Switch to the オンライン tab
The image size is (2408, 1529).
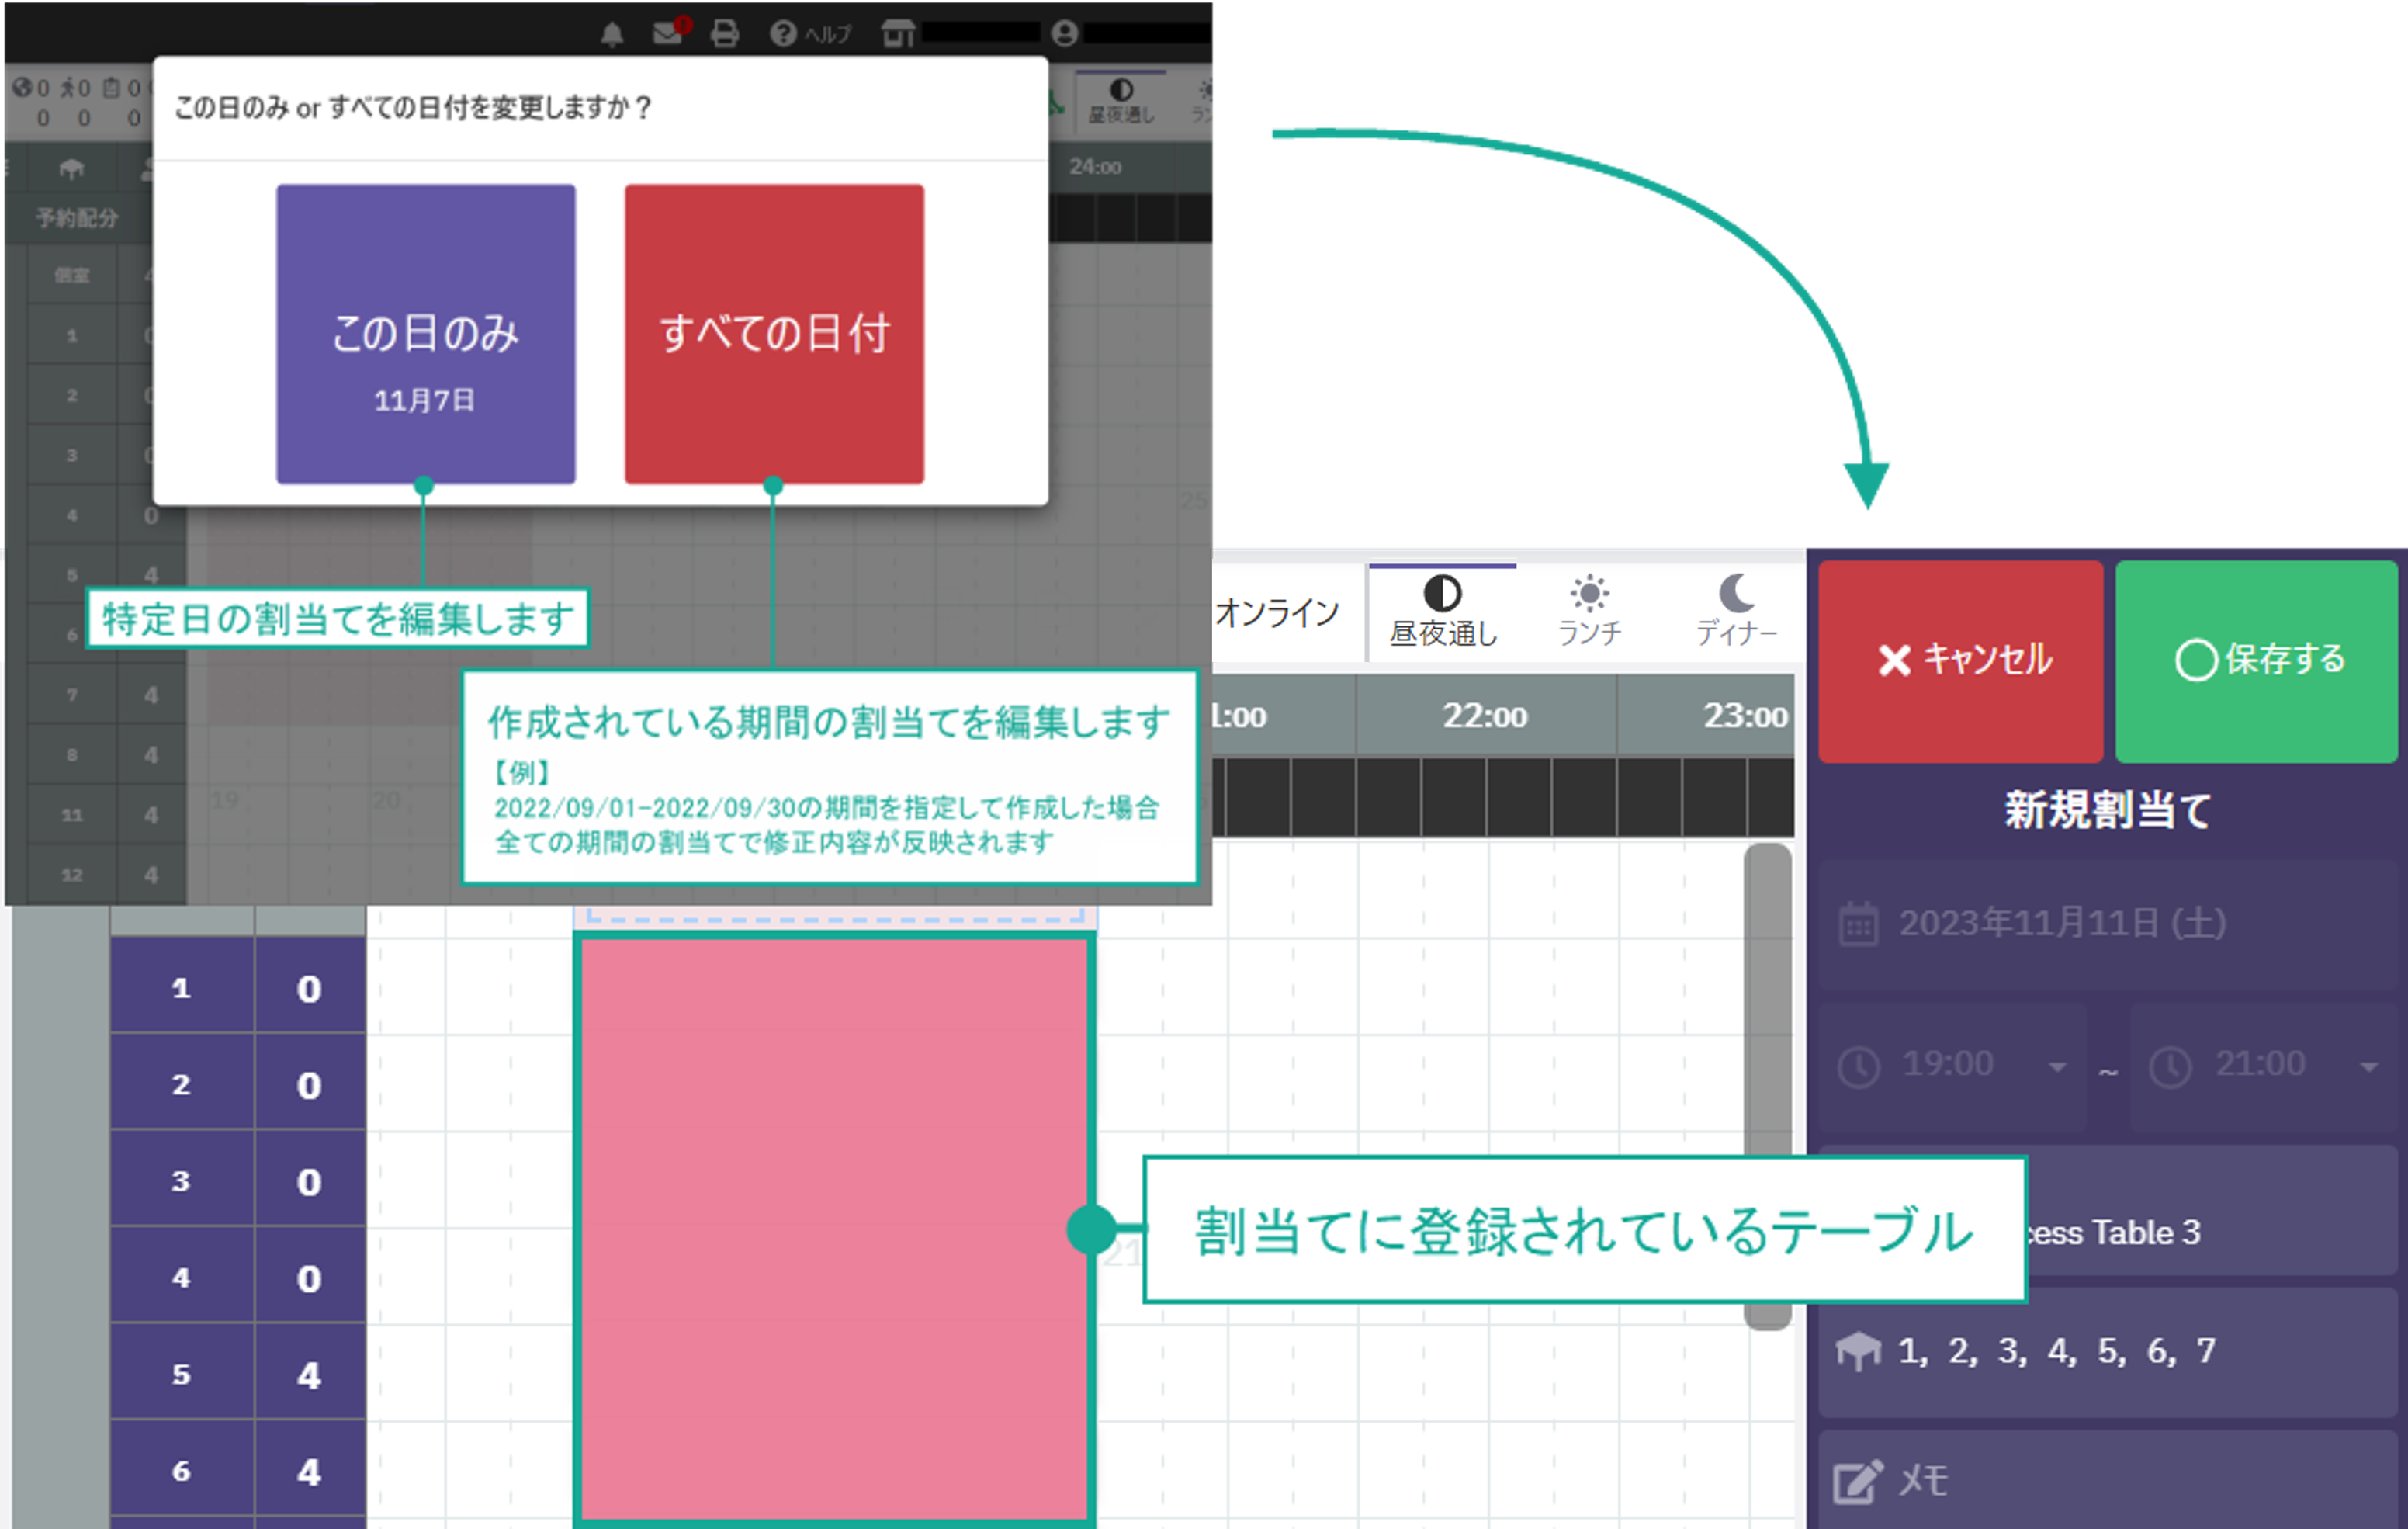(1277, 612)
